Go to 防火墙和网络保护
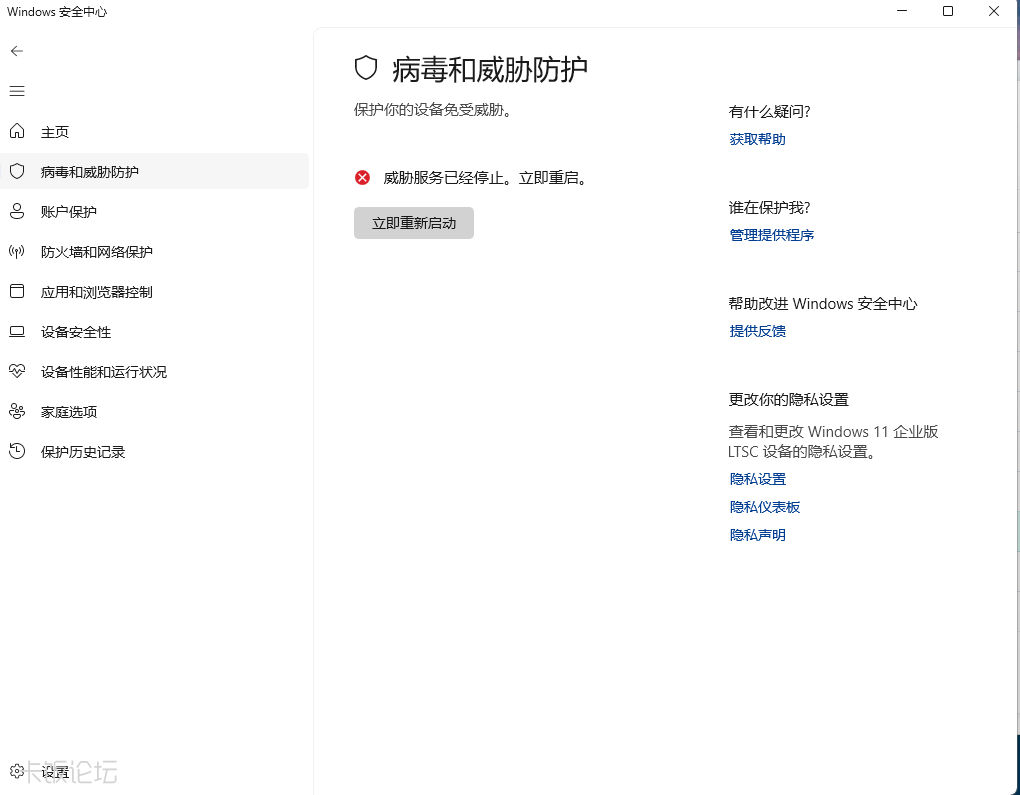The width and height of the screenshot is (1020, 795). pos(154,252)
